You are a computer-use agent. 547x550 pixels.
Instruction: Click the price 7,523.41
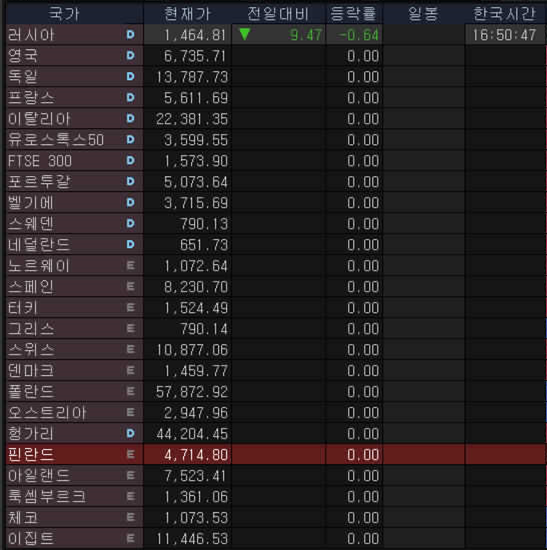[195, 476]
